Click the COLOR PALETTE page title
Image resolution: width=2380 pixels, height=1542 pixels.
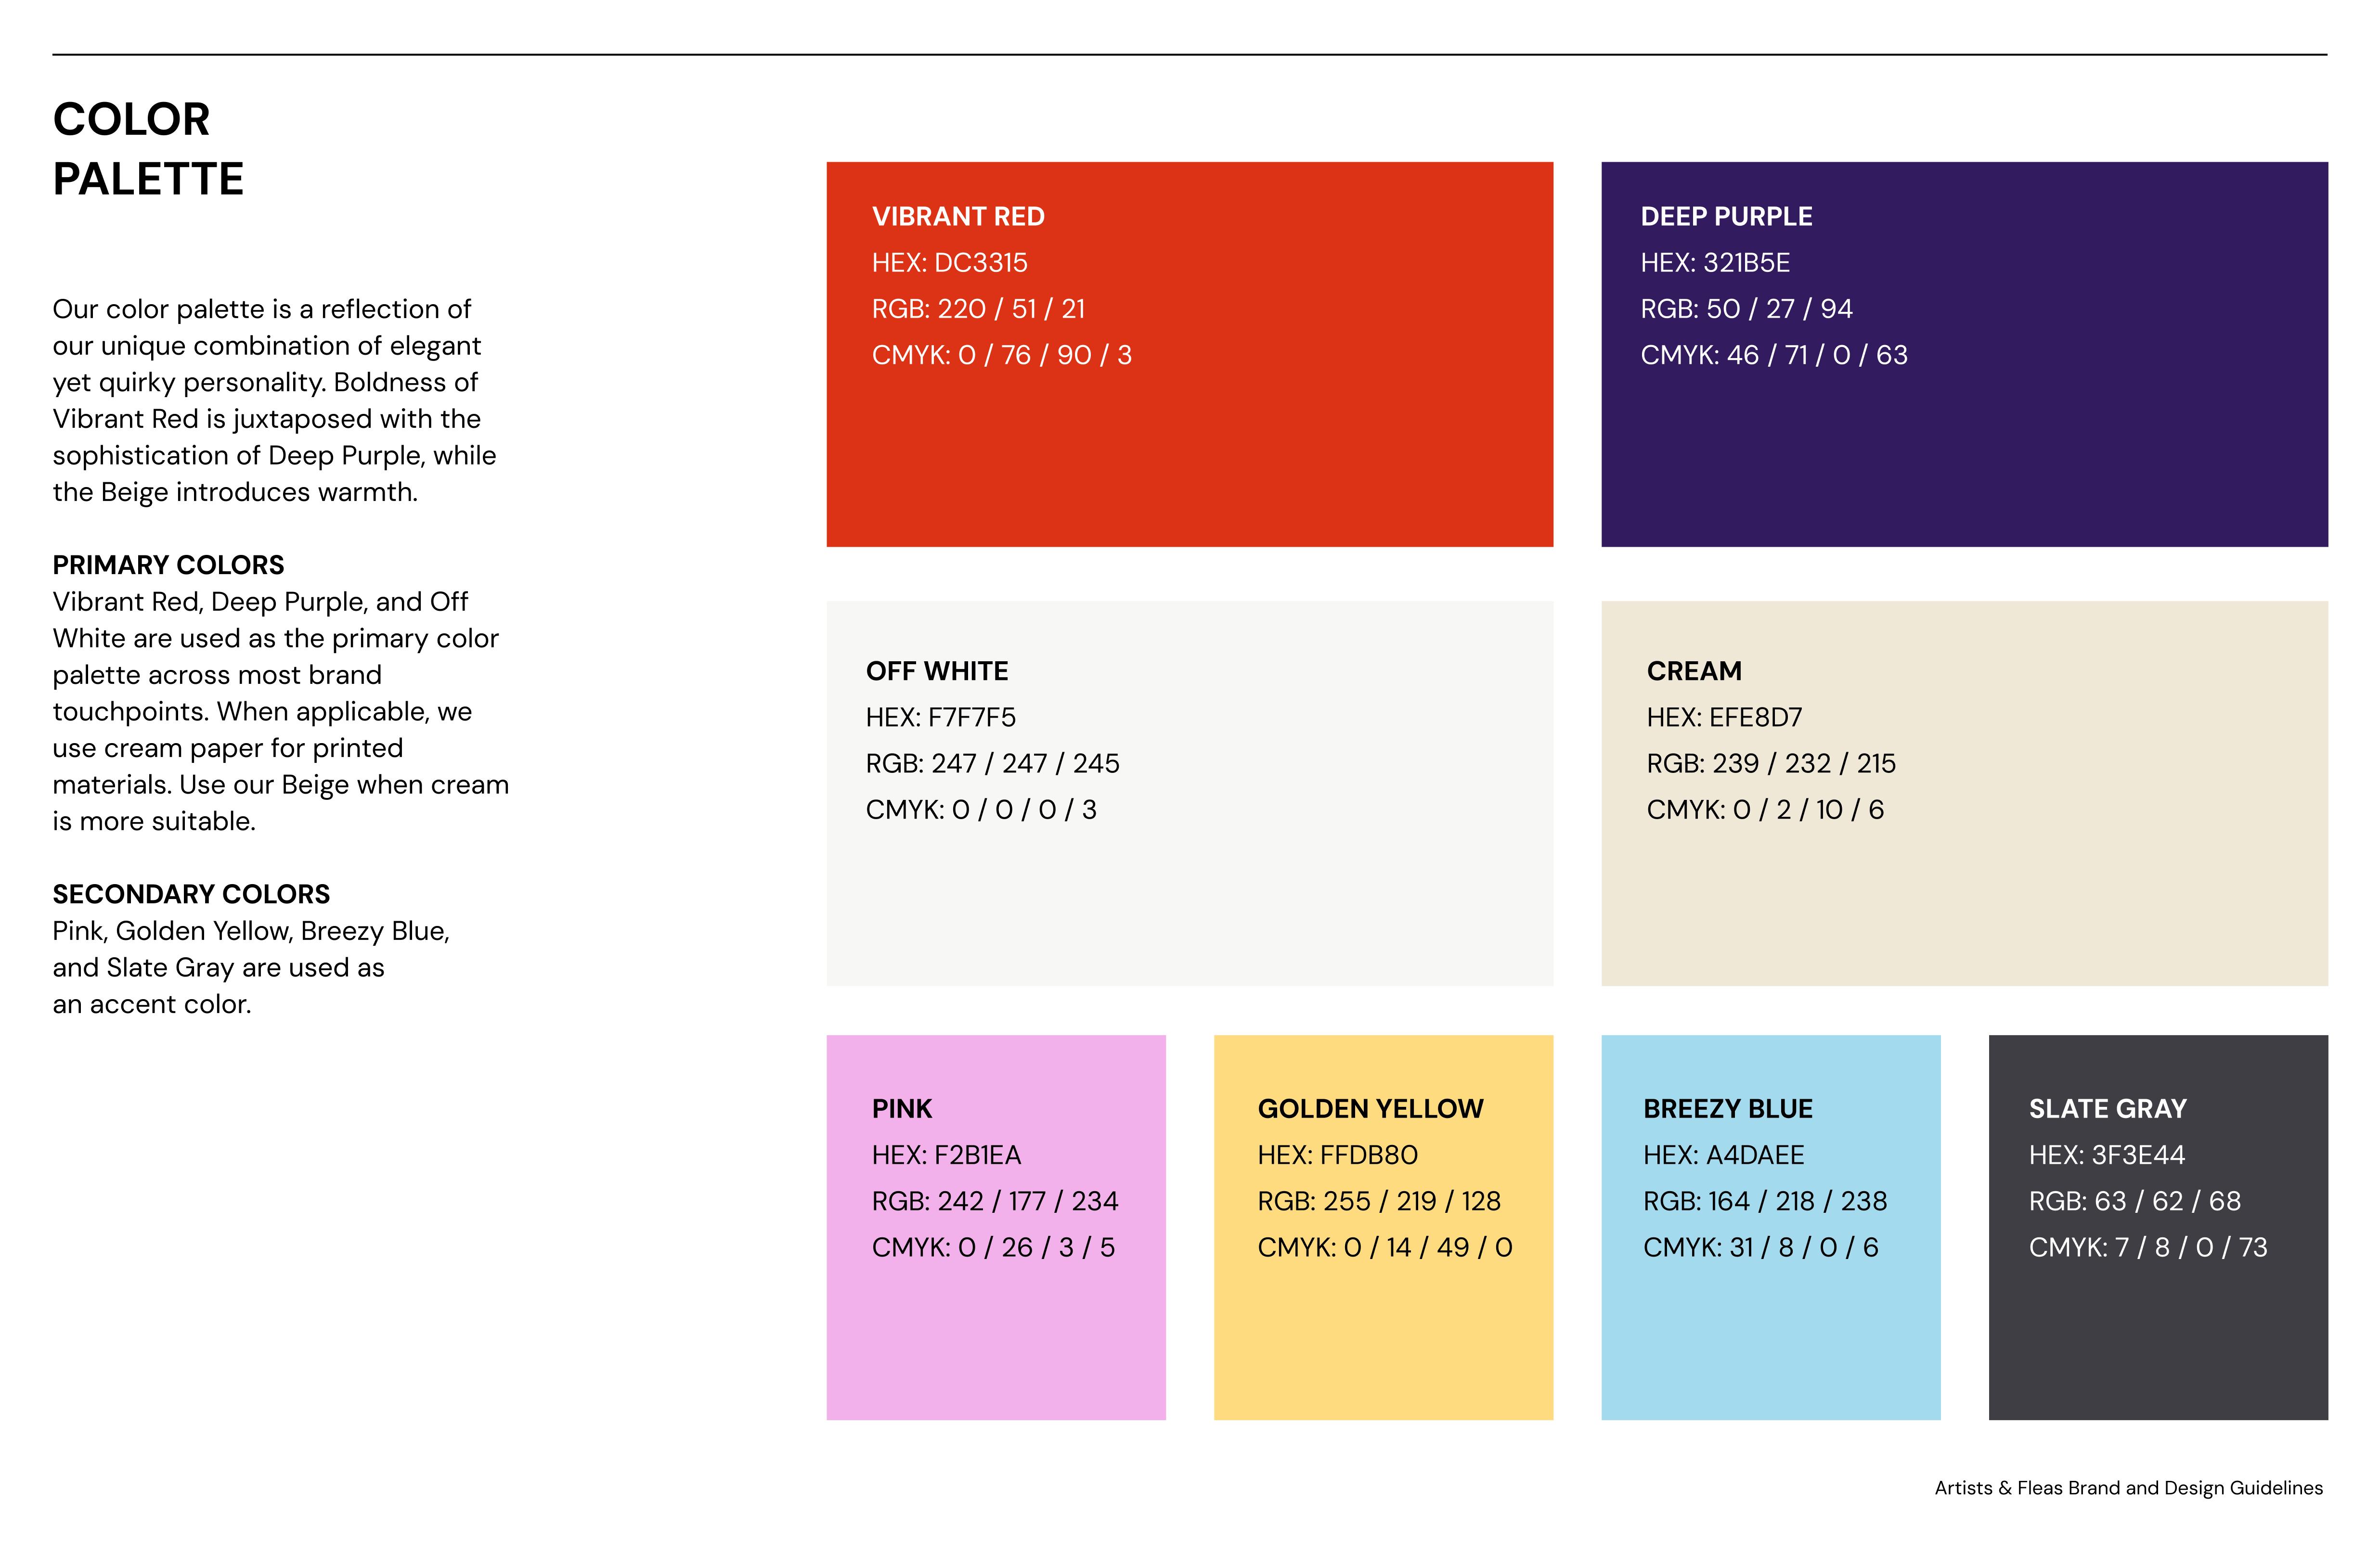[x=148, y=149]
